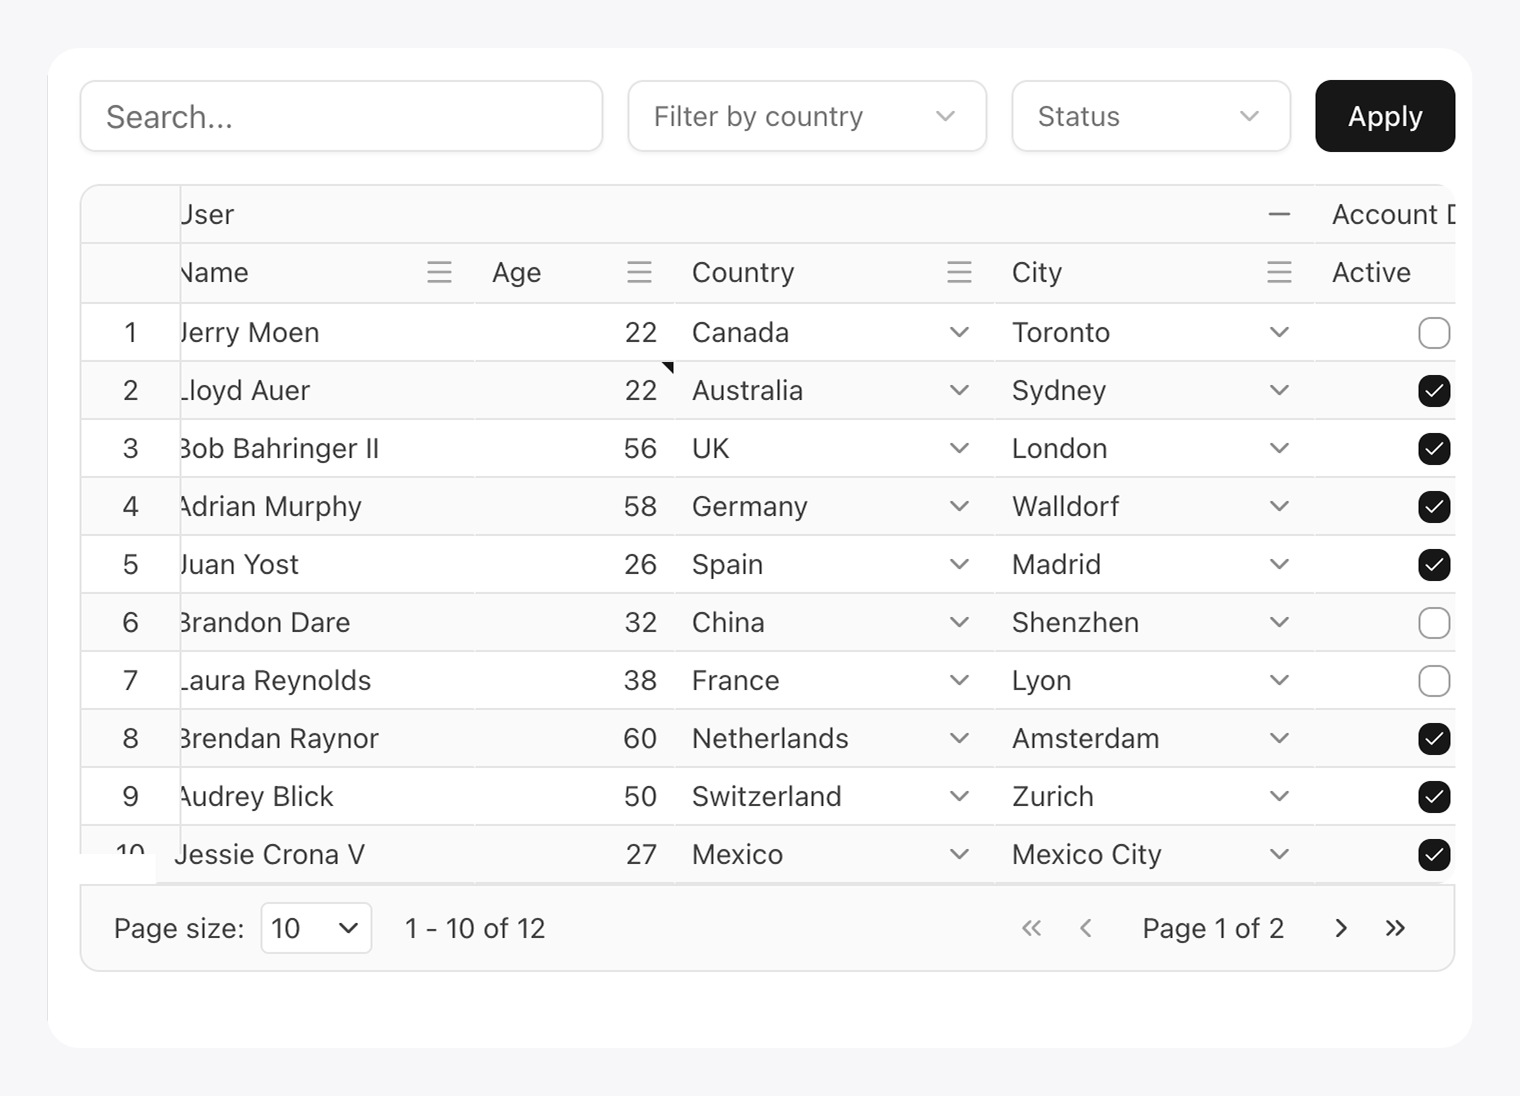Screen dimensions: 1520x1096
Task: Select row number 4 header
Action: click(130, 507)
